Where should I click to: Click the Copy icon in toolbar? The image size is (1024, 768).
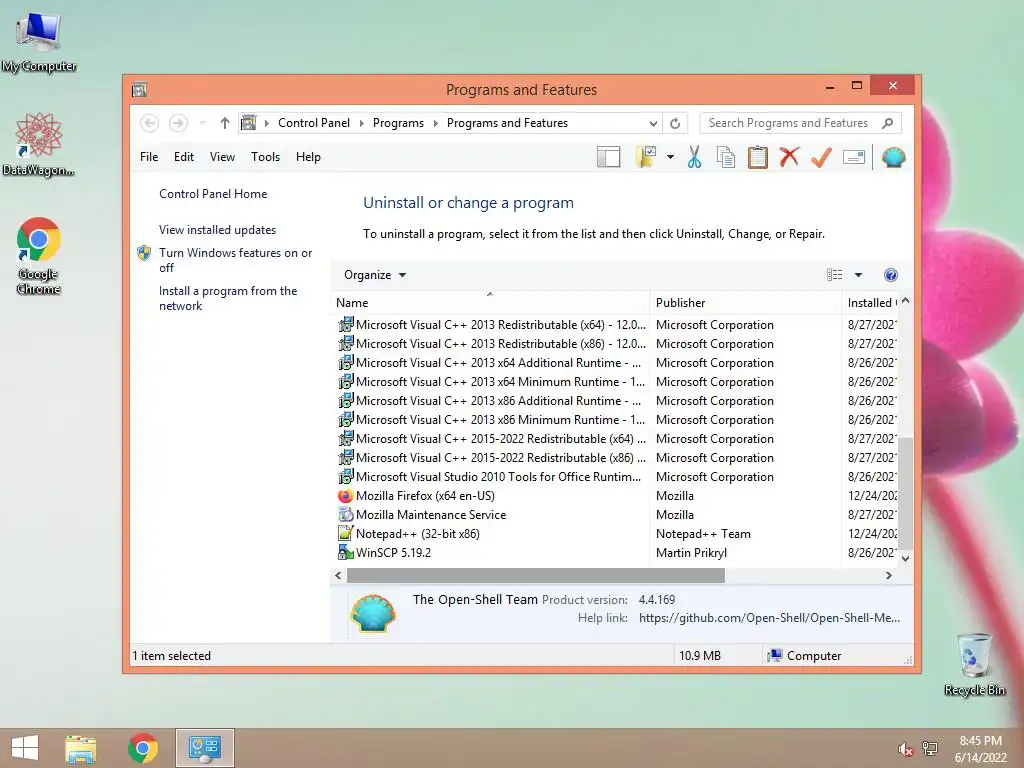click(726, 157)
